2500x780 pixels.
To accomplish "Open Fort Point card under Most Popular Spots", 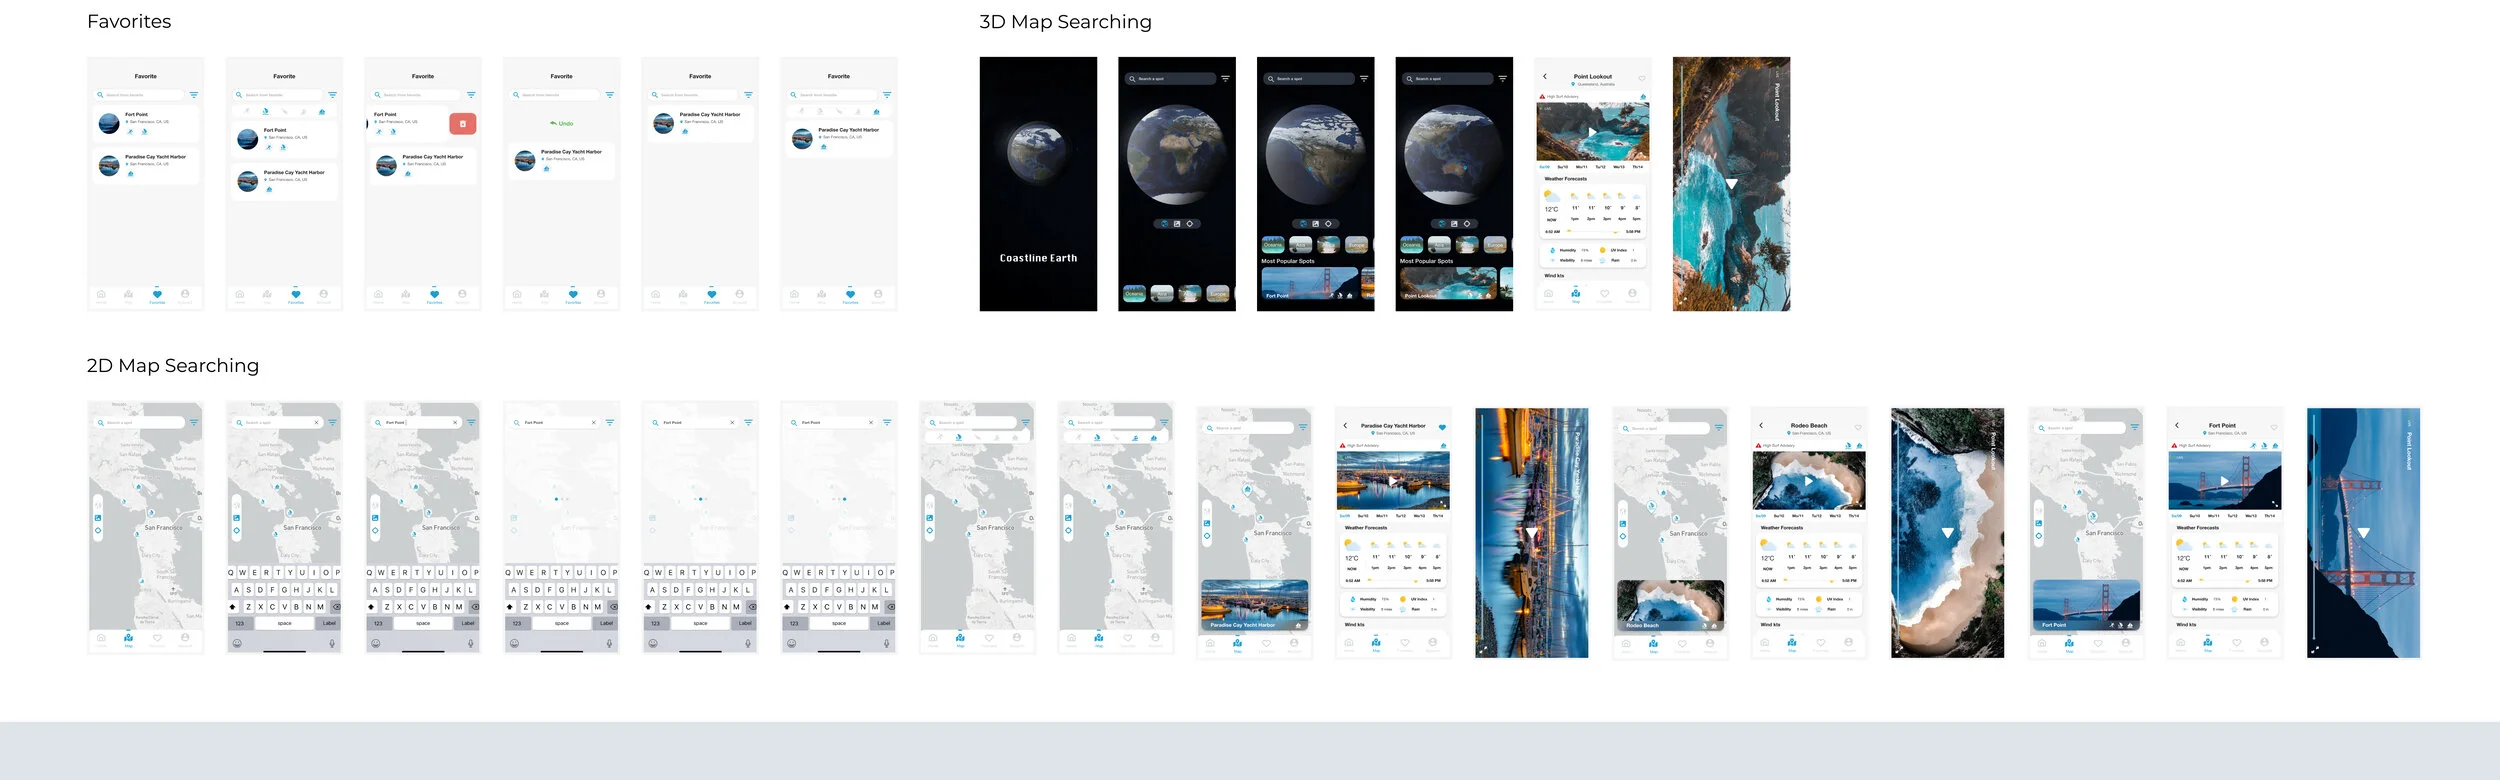I will pos(1310,283).
